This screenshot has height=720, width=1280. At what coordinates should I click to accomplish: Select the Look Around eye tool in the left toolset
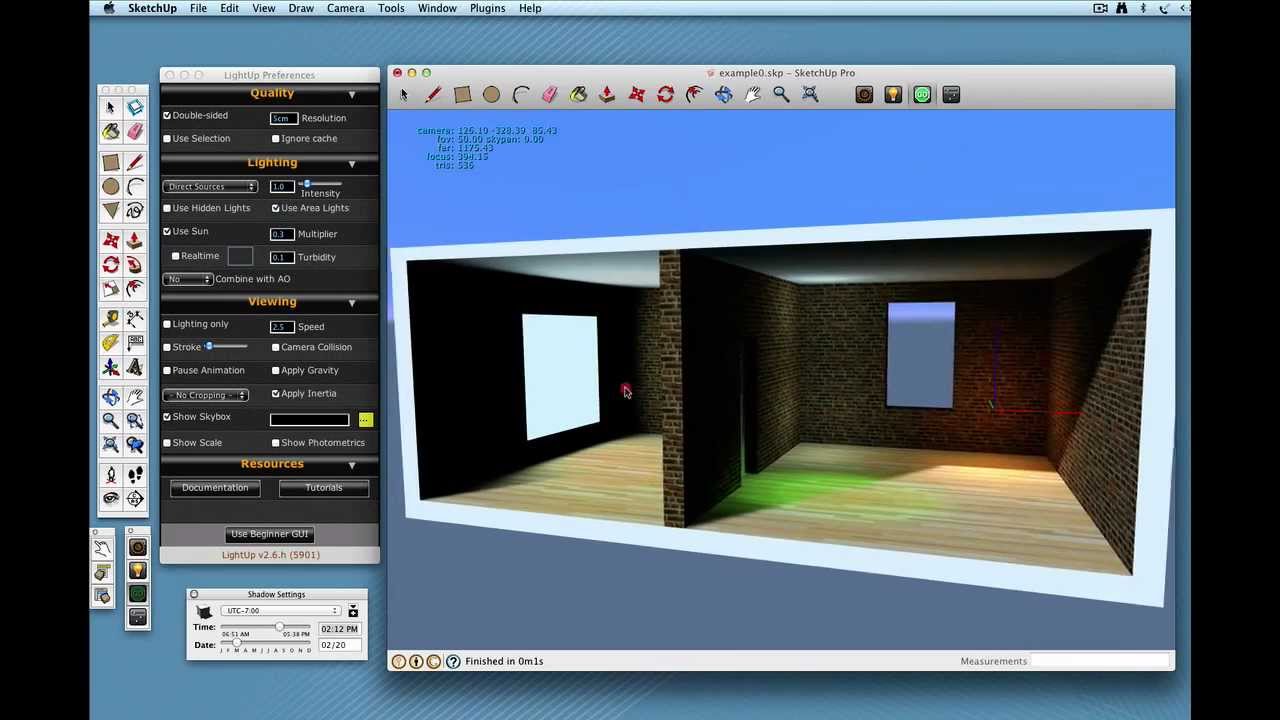tap(111, 498)
